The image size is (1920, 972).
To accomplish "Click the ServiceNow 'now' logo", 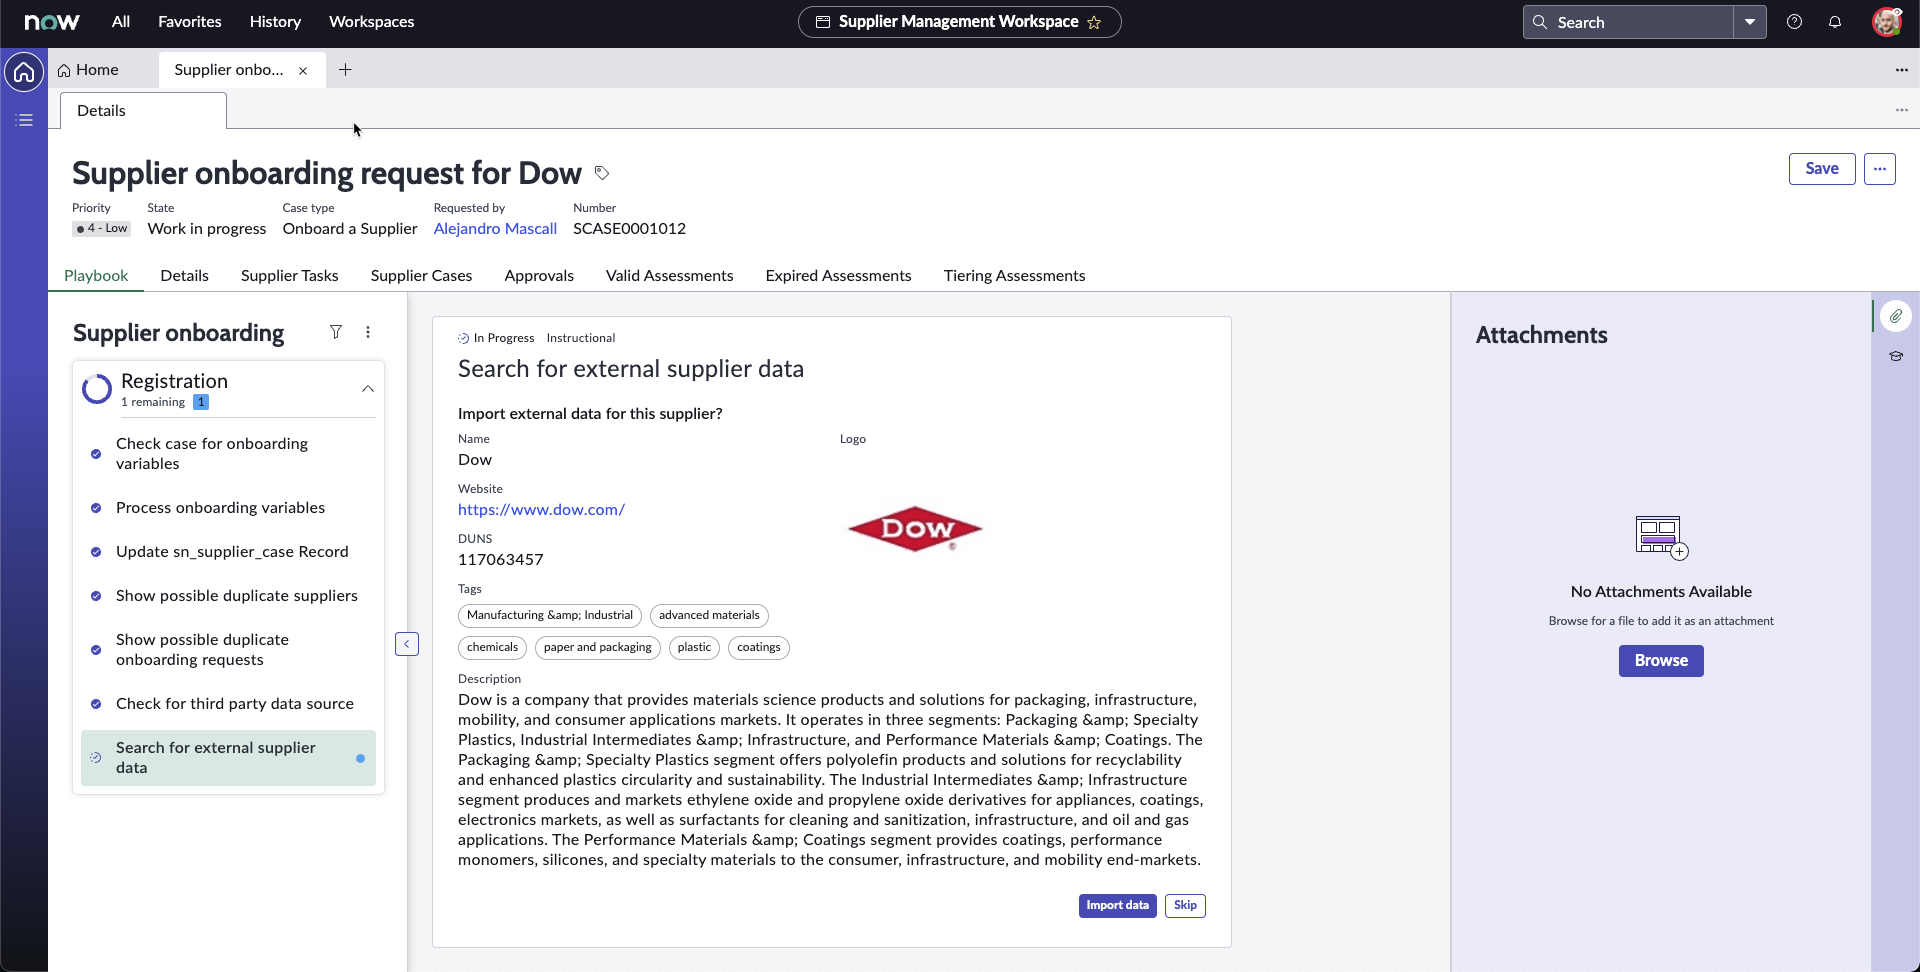I will pos(52,22).
